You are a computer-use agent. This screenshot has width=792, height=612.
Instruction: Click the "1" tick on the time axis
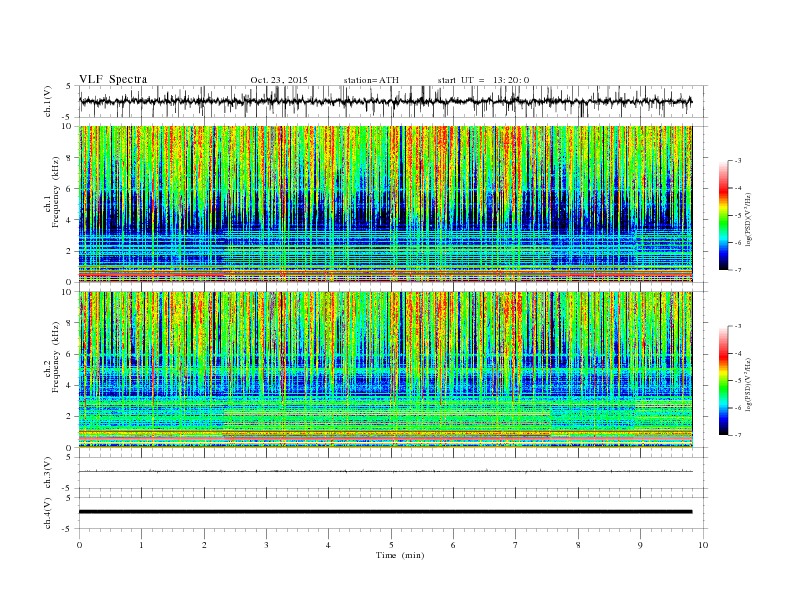pyautogui.click(x=141, y=545)
